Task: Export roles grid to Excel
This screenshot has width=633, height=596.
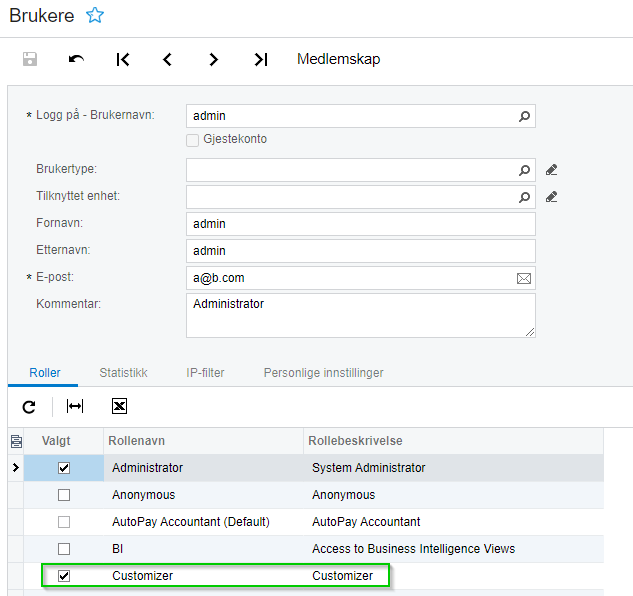Action: [119, 406]
